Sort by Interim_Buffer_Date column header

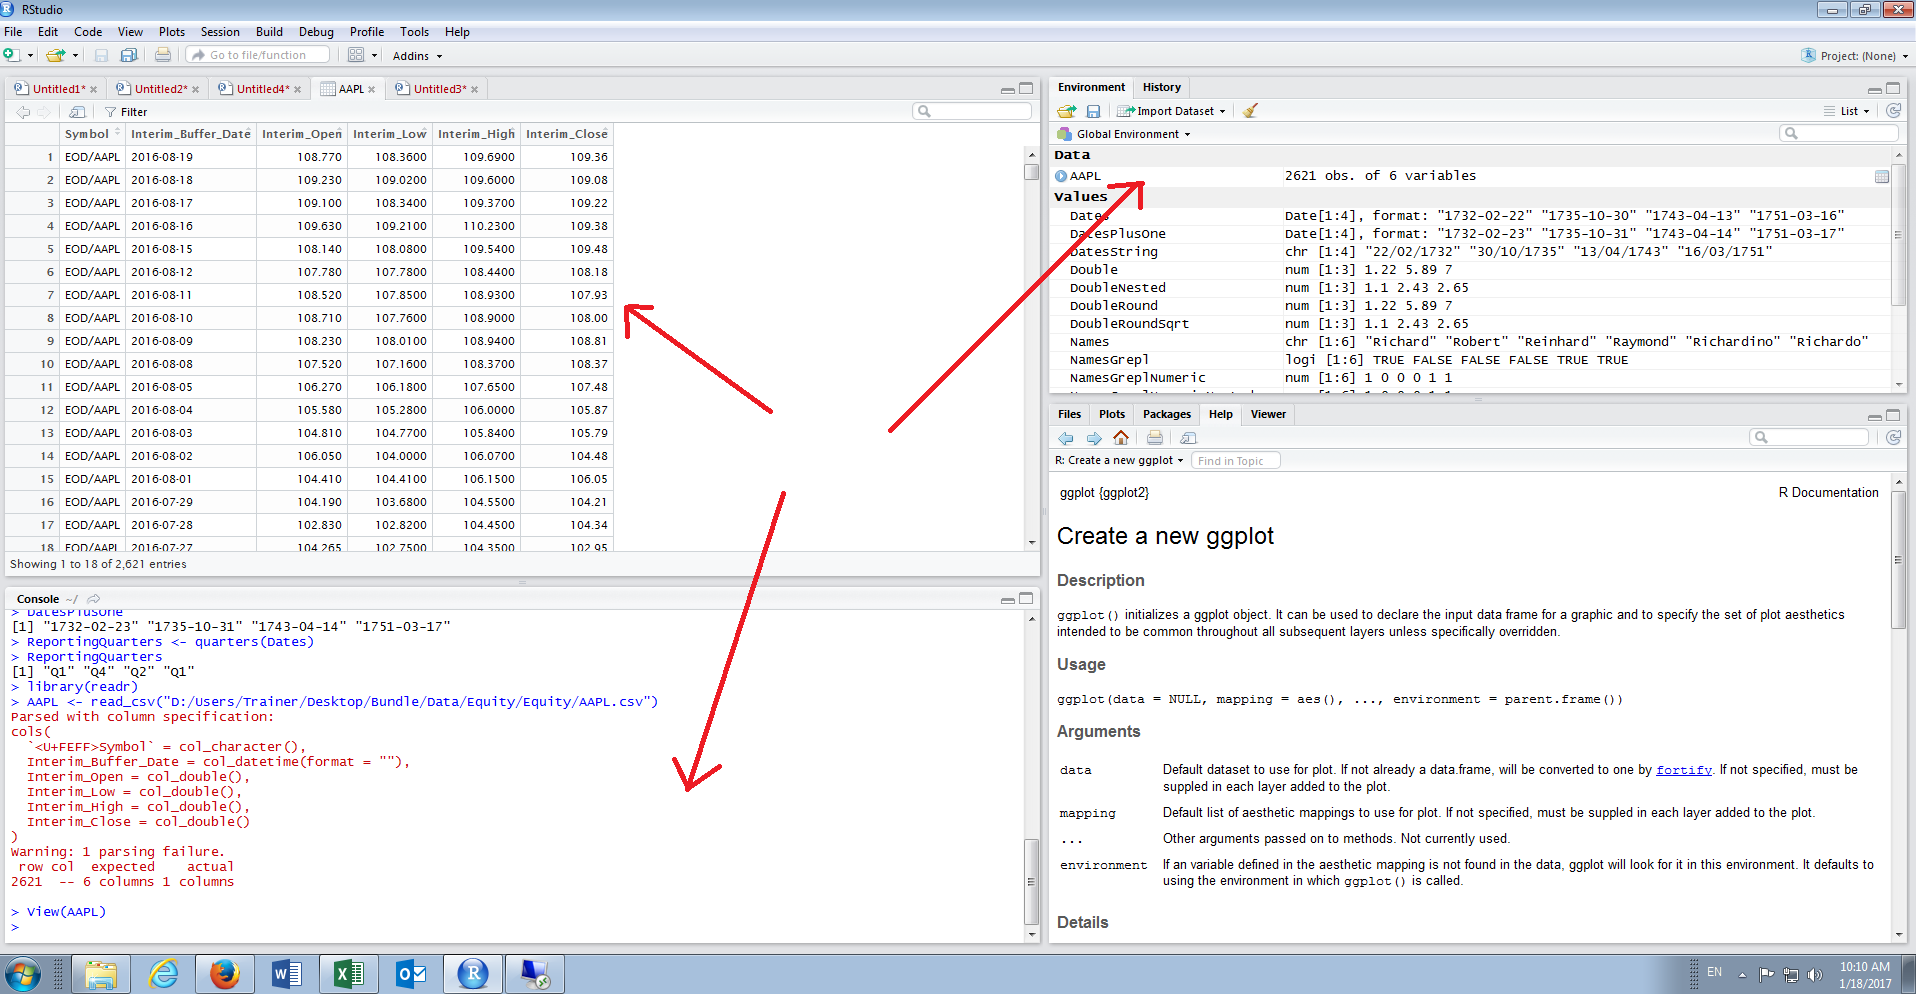(191, 134)
